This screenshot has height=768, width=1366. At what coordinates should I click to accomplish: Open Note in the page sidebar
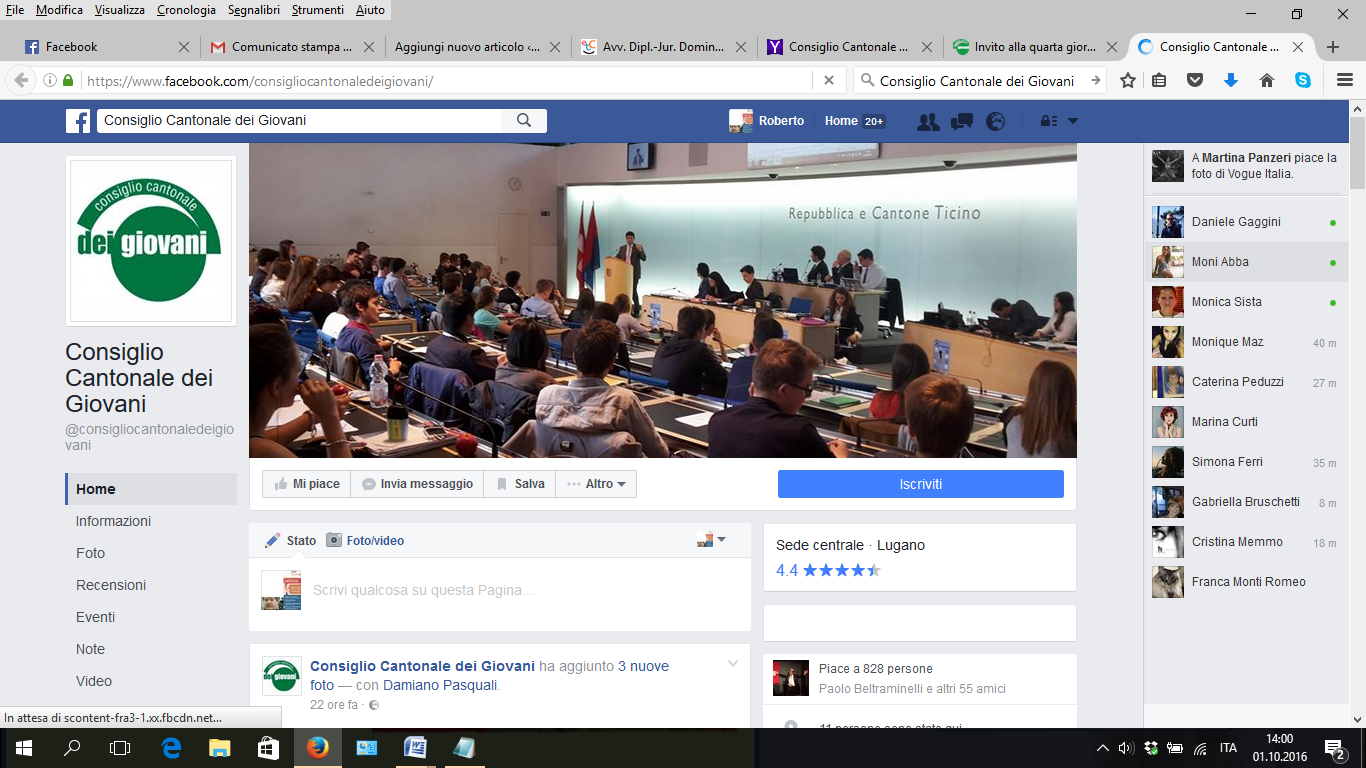(90, 649)
